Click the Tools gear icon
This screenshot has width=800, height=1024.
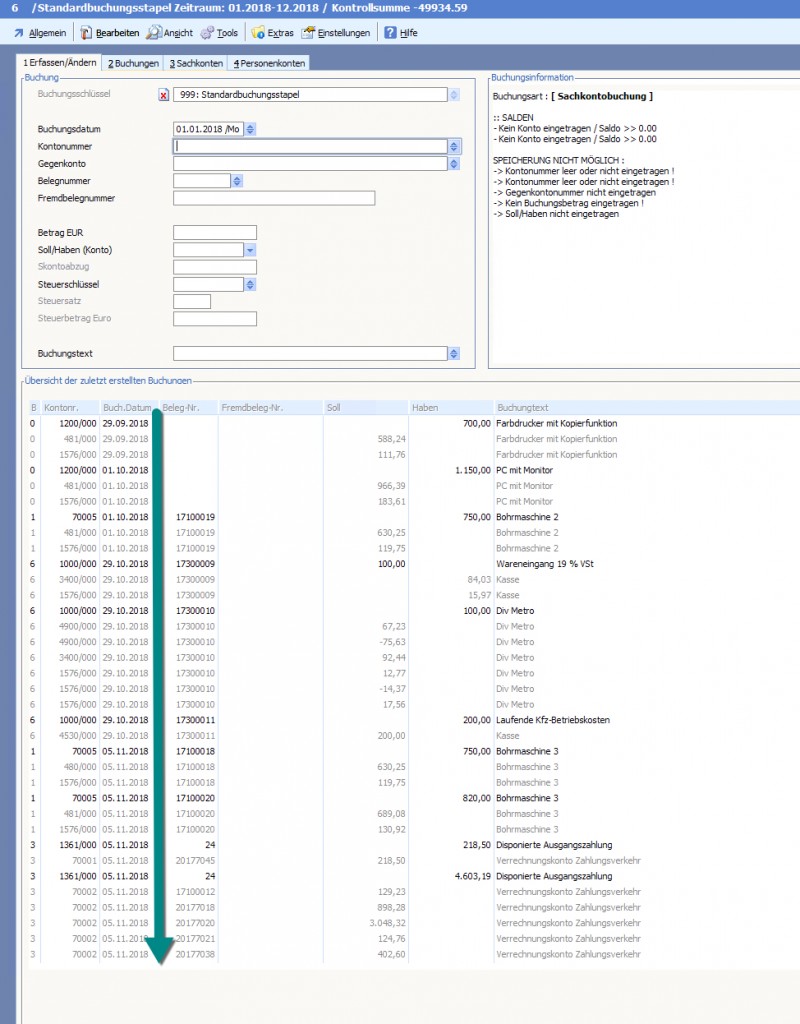point(207,33)
